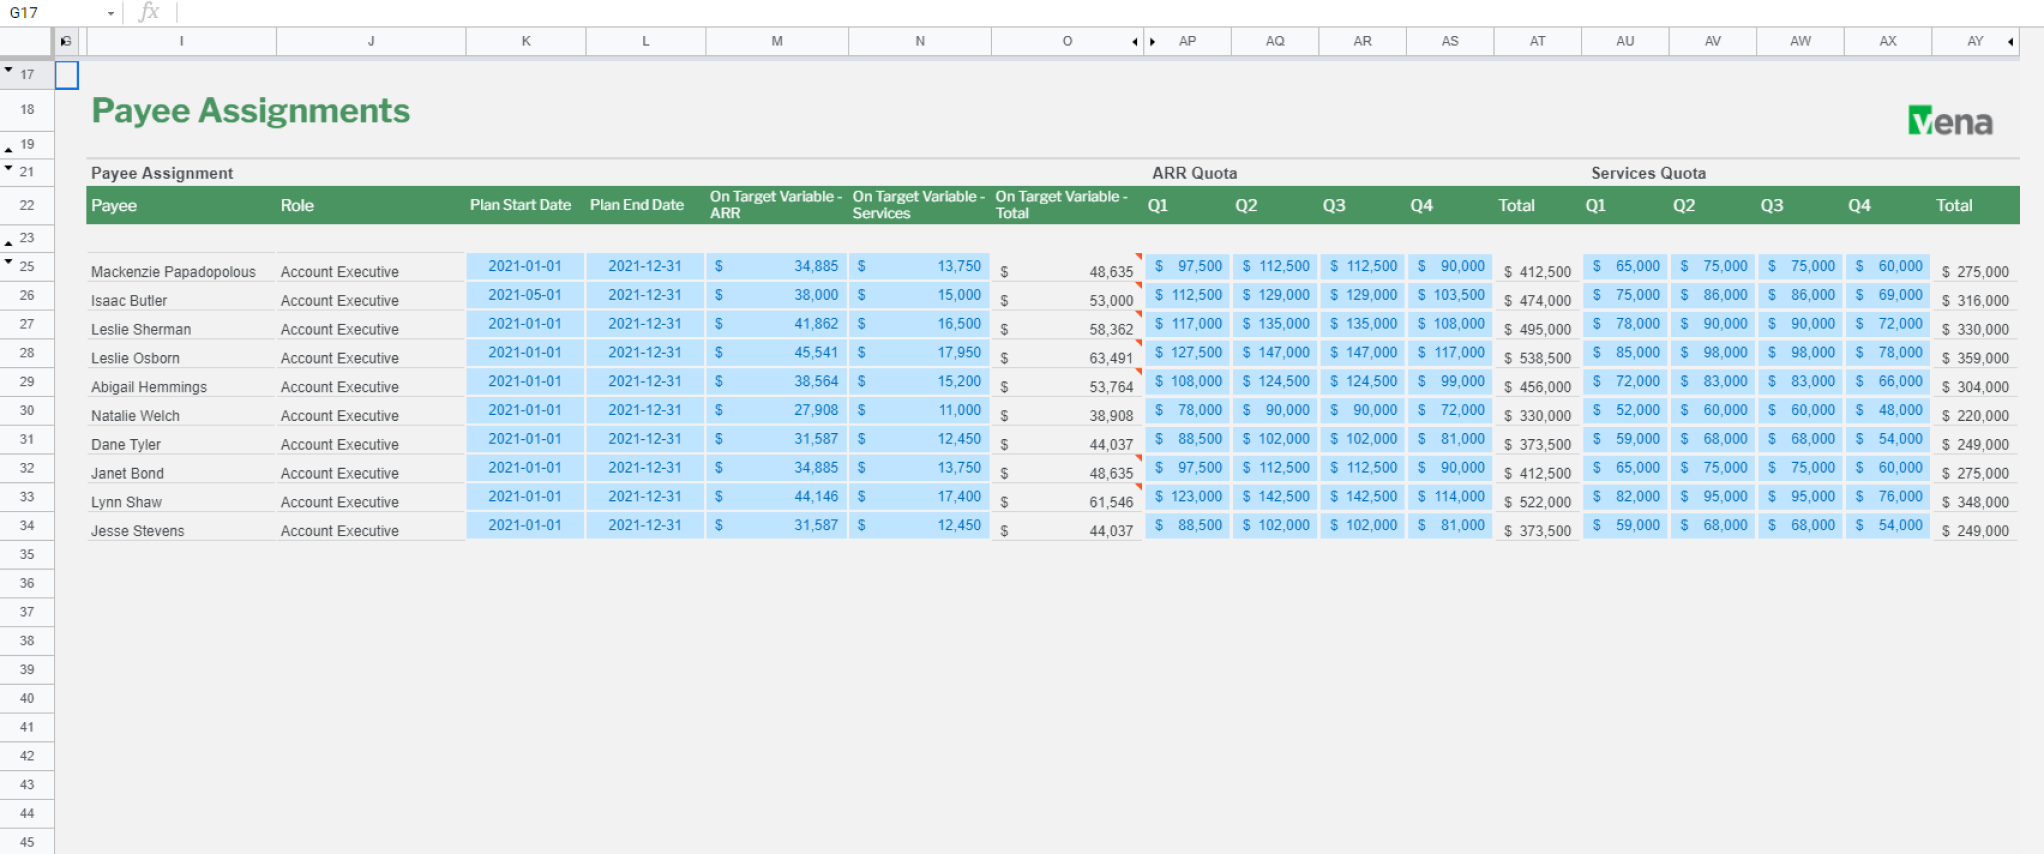Toggle the hidden-row arrow at row 23

tap(9, 243)
